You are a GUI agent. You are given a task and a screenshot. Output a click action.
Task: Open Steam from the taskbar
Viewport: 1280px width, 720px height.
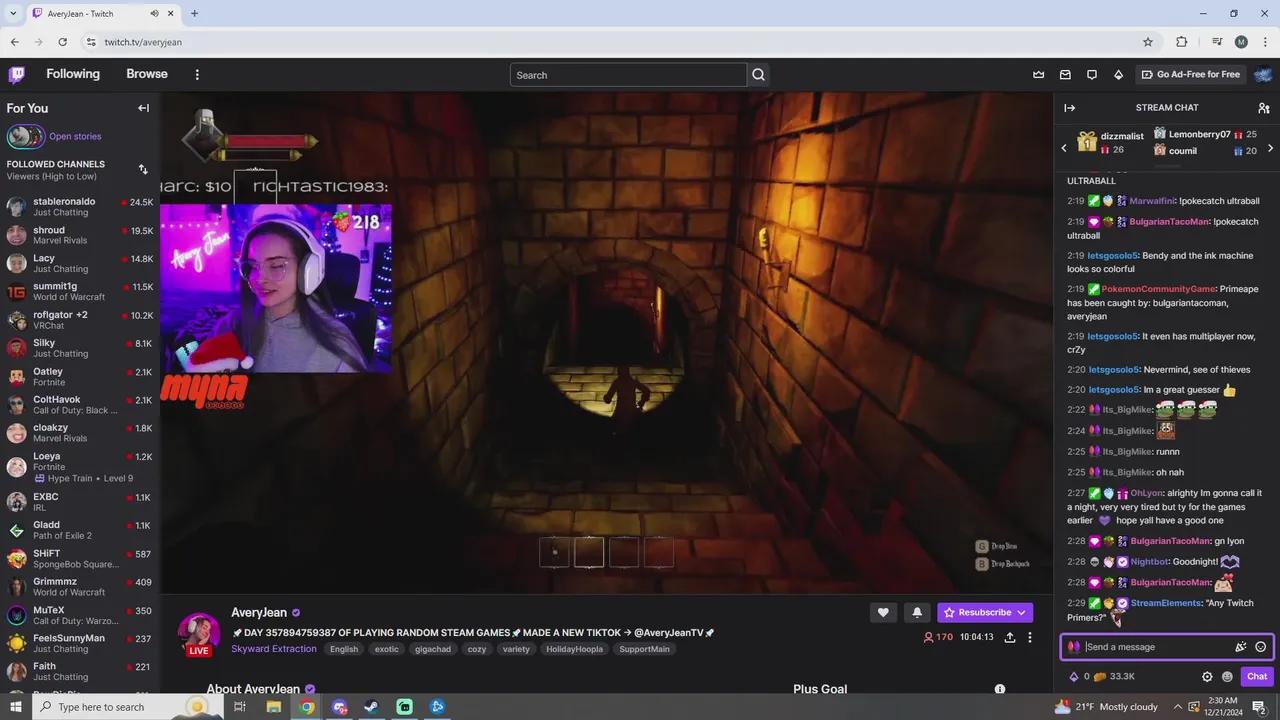tap(371, 707)
